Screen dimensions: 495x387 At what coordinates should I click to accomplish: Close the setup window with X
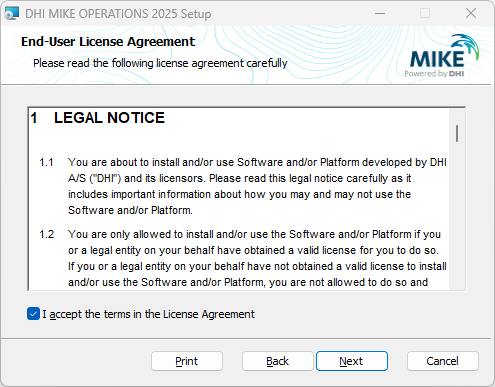471,14
